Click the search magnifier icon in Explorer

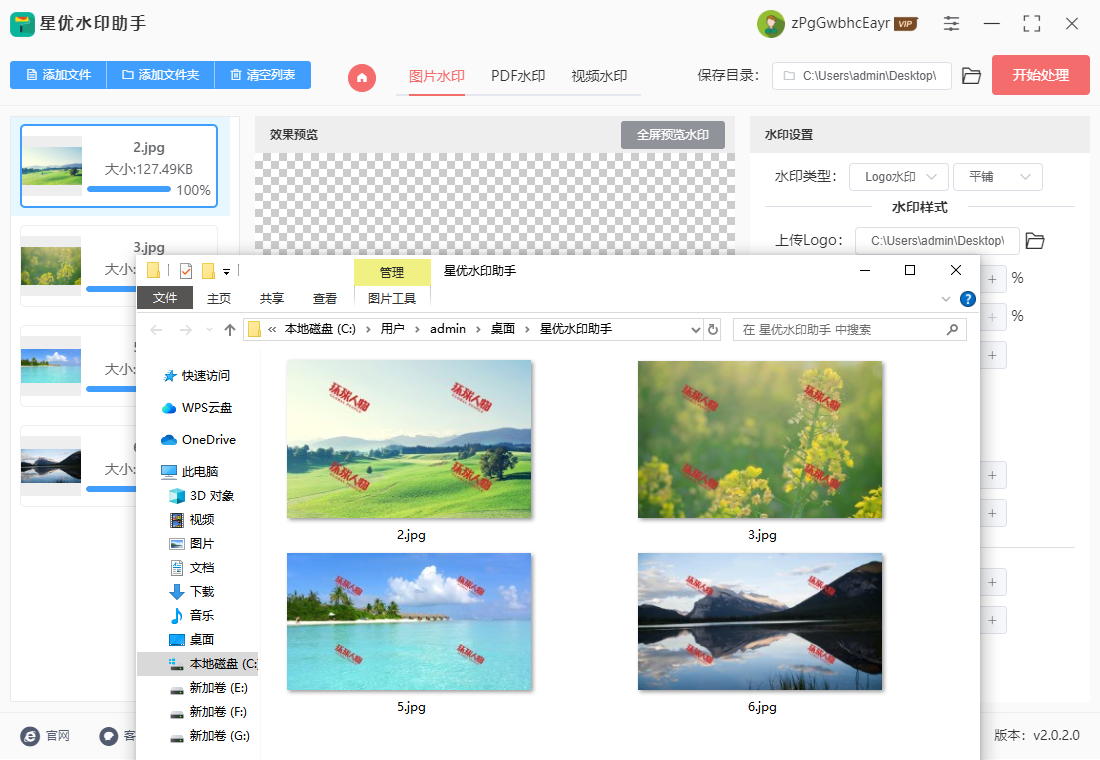click(x=952, y=329)
